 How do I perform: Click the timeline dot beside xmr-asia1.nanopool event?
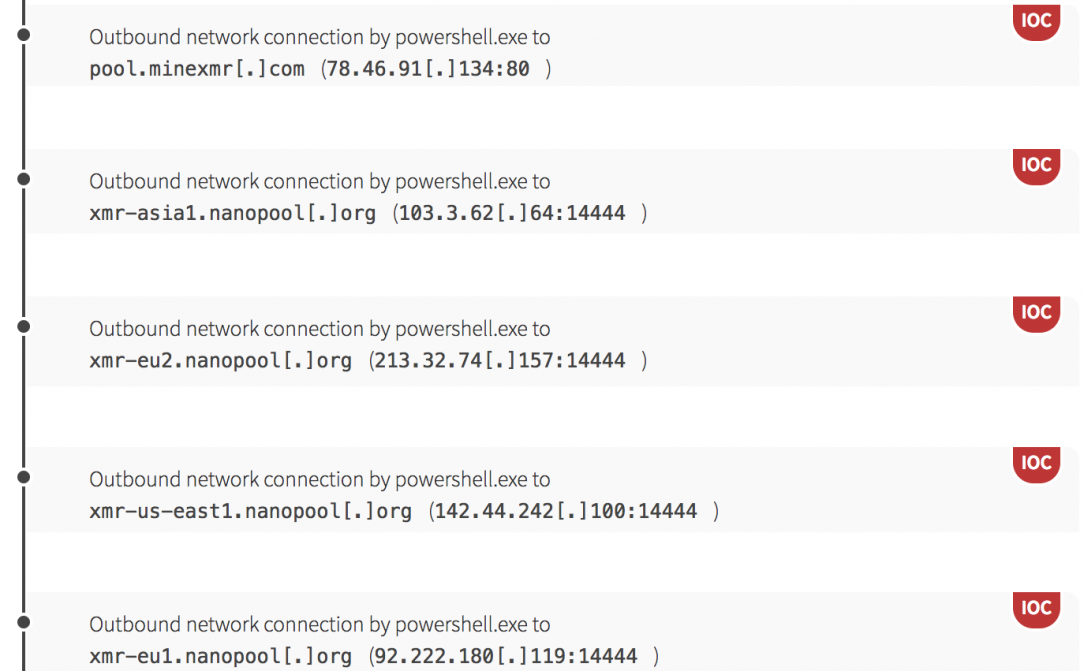pyautogui.click(x=24, y=179)
